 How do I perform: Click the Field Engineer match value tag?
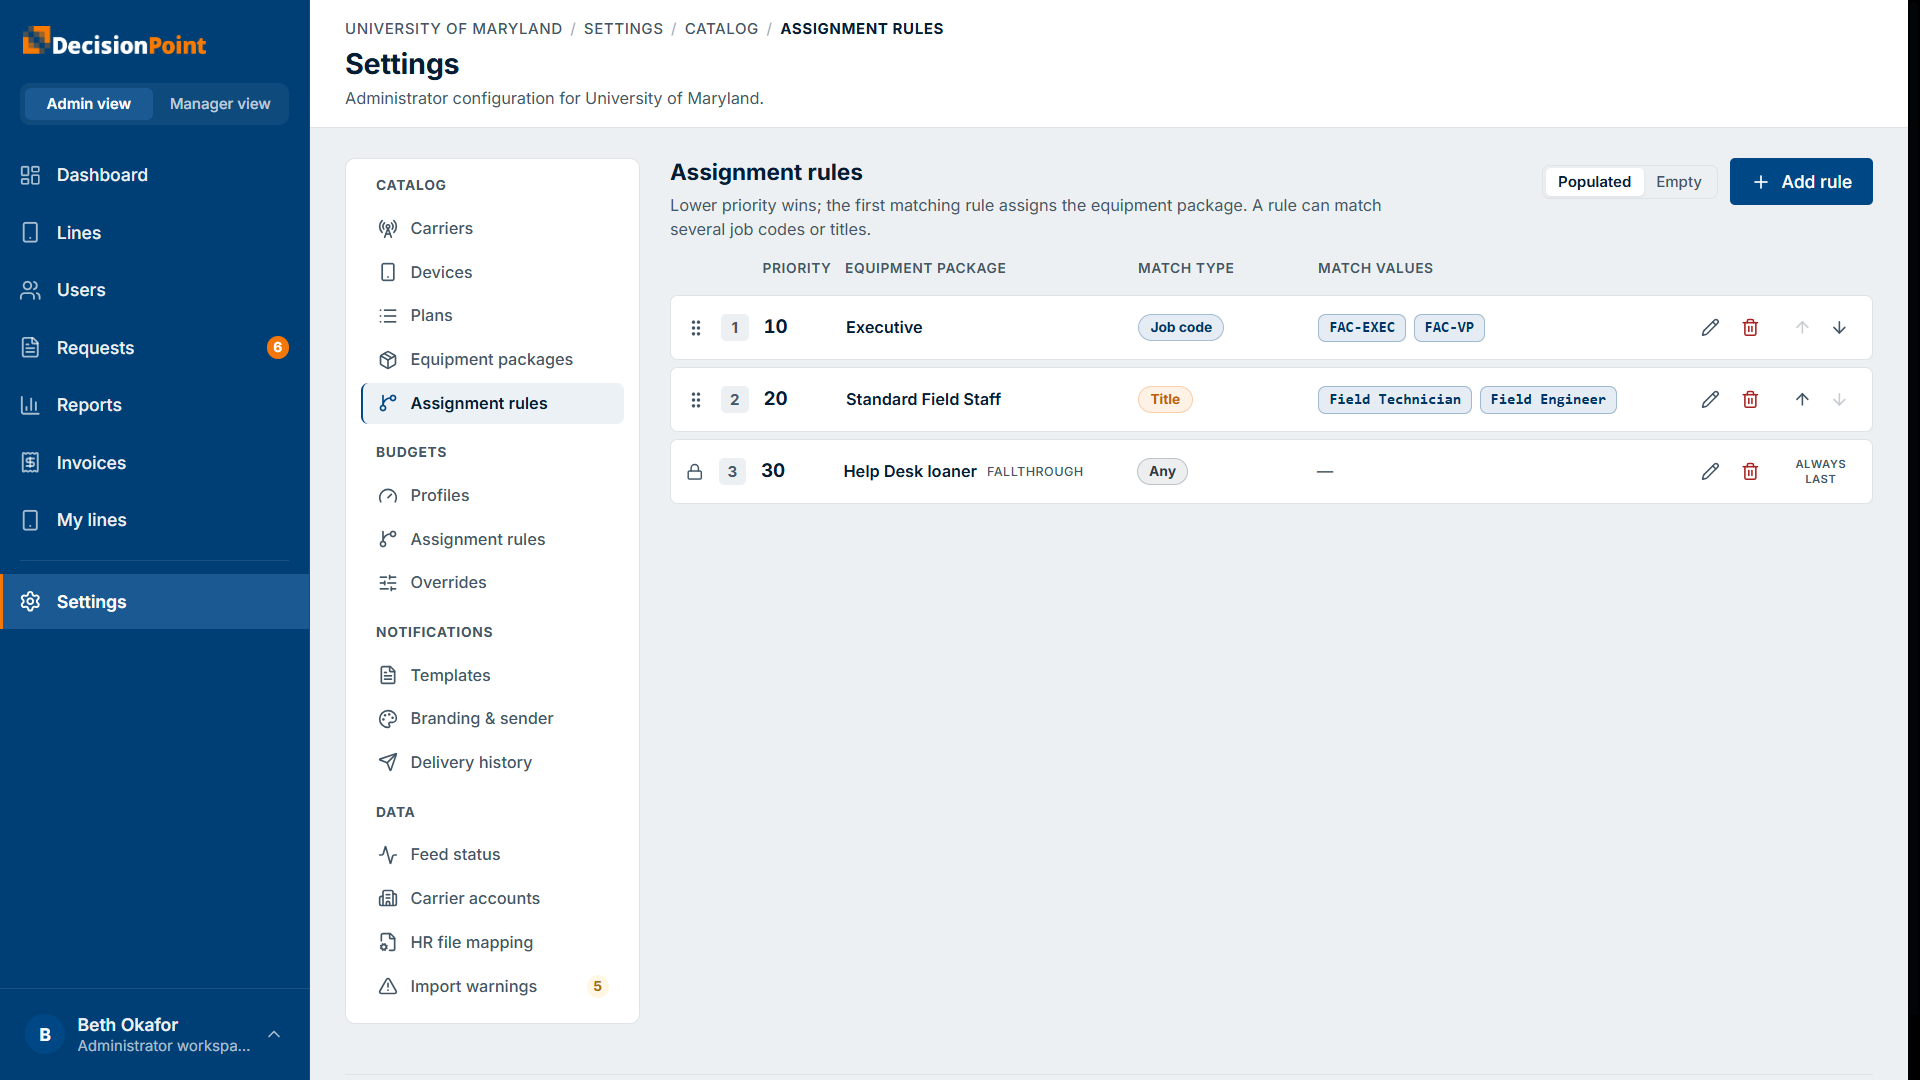(x=1547, y=400)
